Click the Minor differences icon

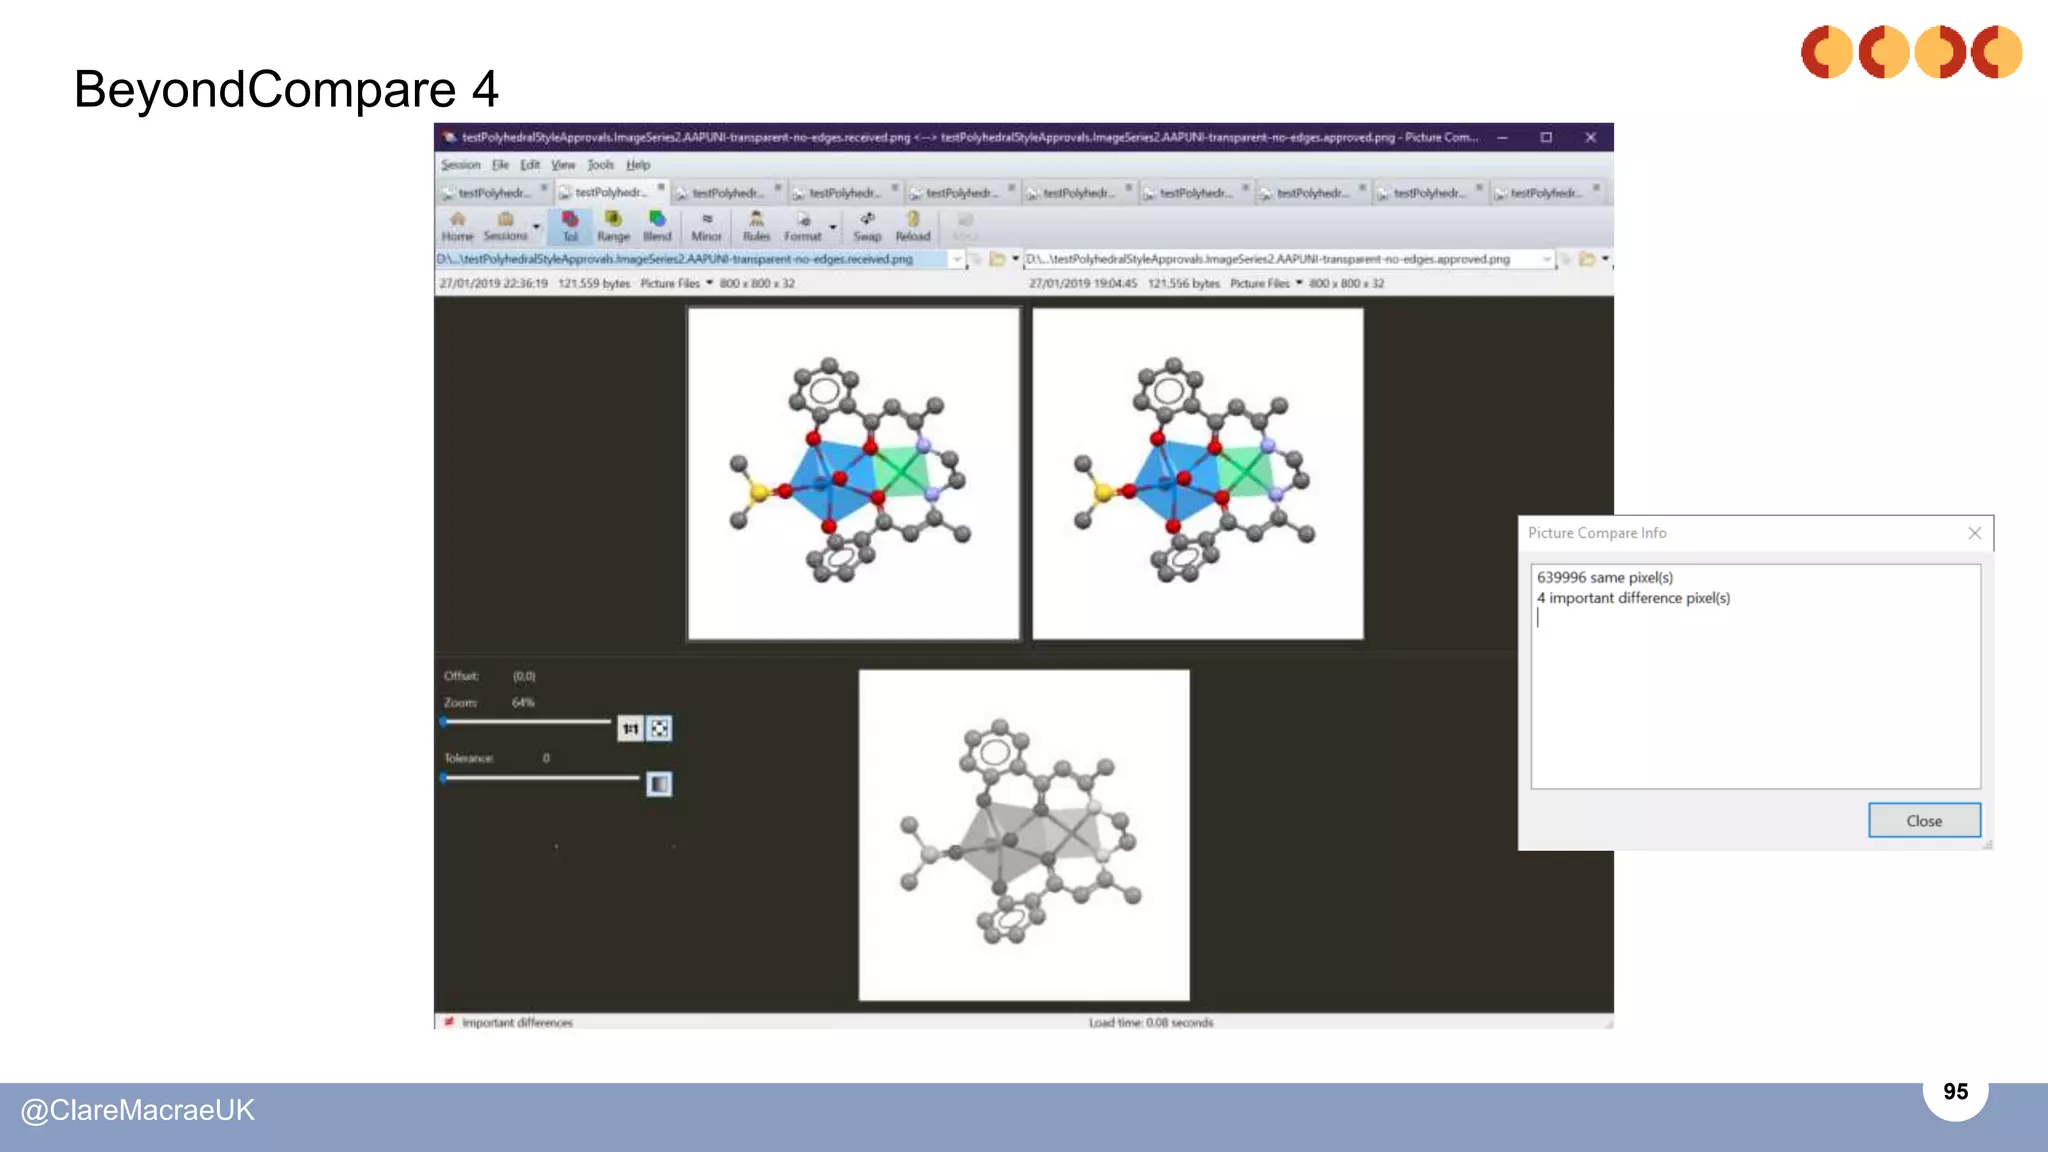[706, 226]
